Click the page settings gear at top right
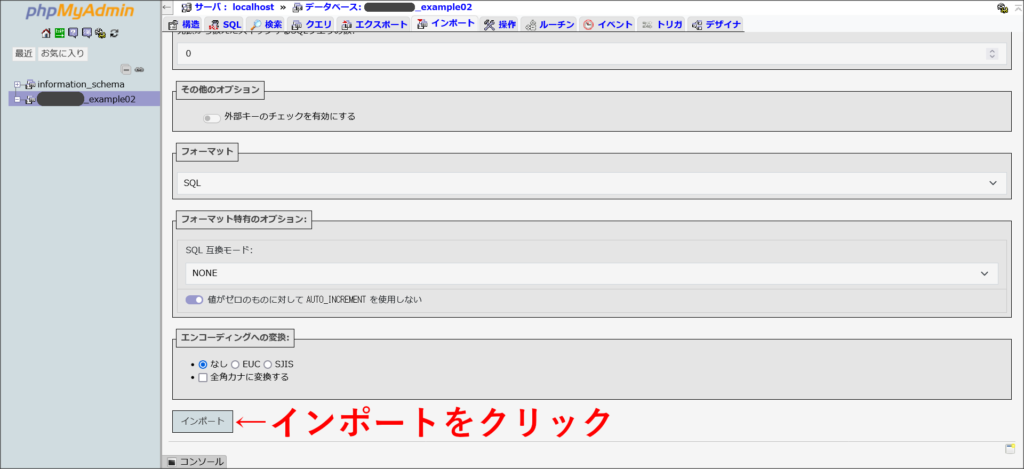This screenshot has width=1024, height=469. [1001, 7]
